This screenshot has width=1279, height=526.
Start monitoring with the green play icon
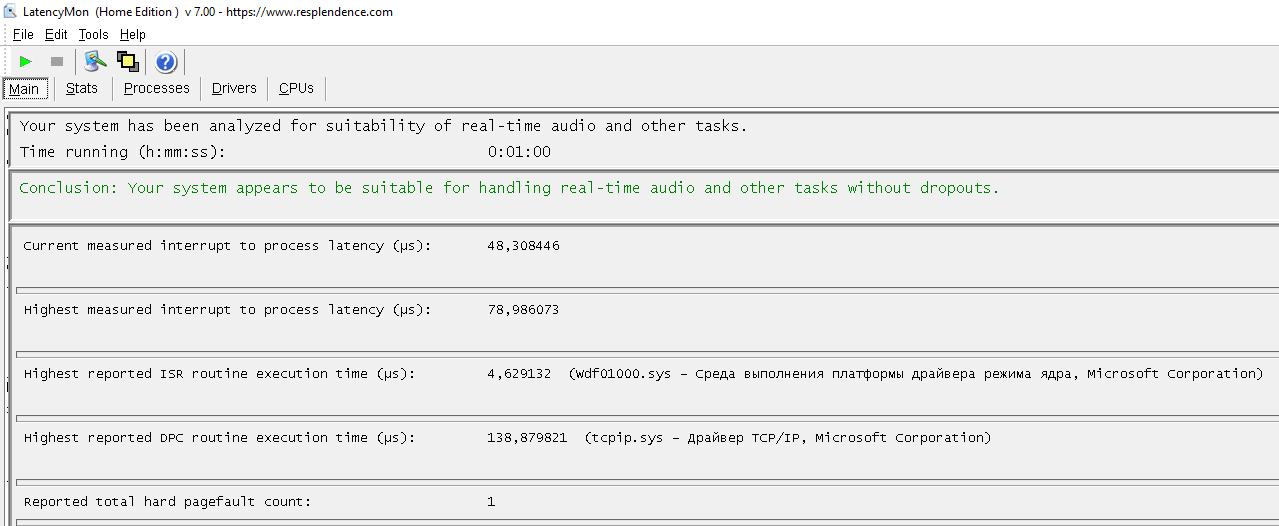pos(26,62)
